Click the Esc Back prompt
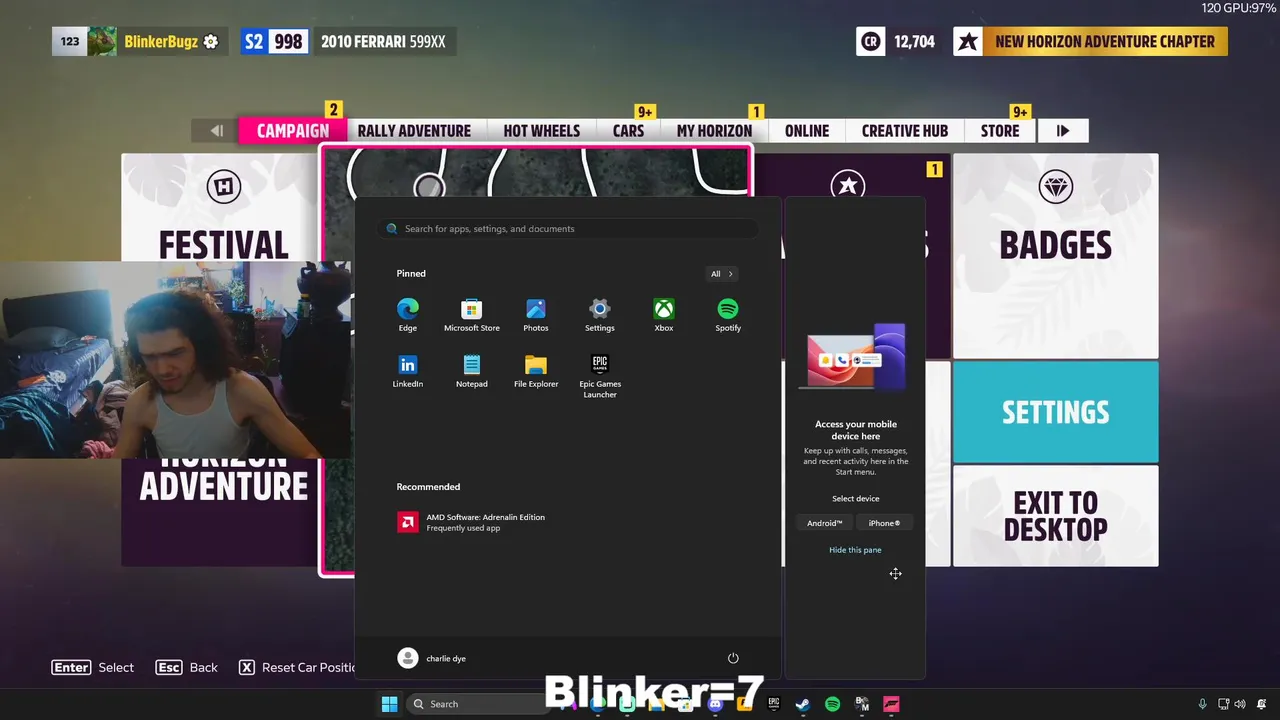Viewport: 1280px width, 720px height. (x=187, y=667)
